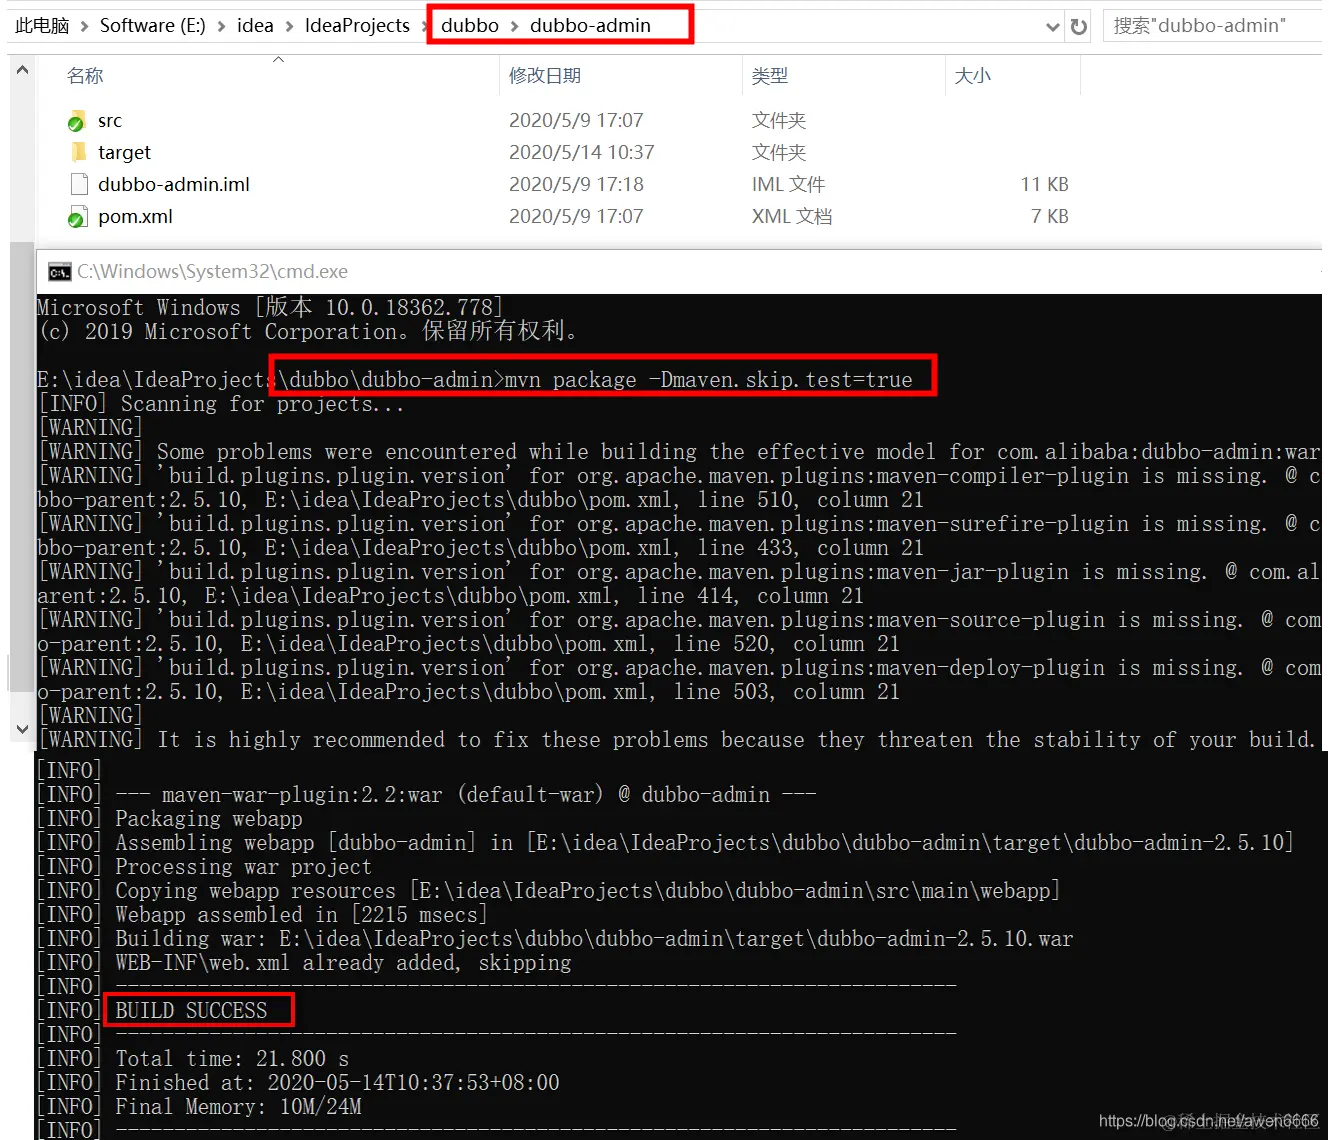Click the Packaging webapp log line
The height and width of the screenshot is (1140, 1329).
[x=208, y=819]
